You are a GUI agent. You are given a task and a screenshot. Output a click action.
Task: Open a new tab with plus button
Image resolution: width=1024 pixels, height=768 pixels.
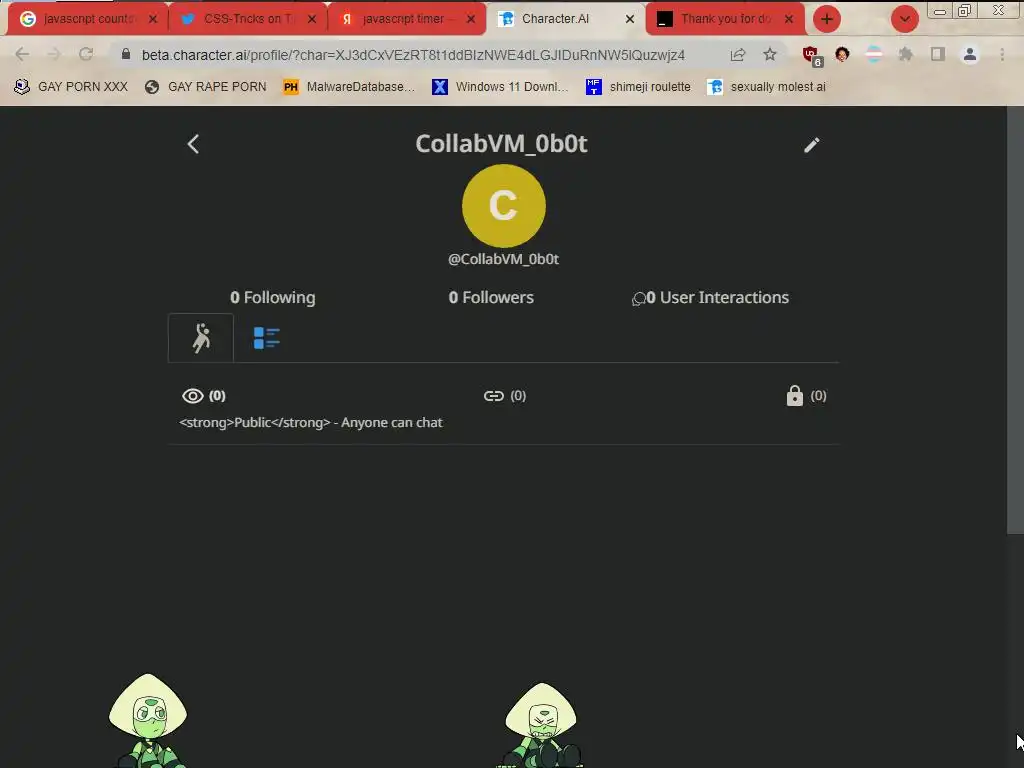(x=827, y=19)
